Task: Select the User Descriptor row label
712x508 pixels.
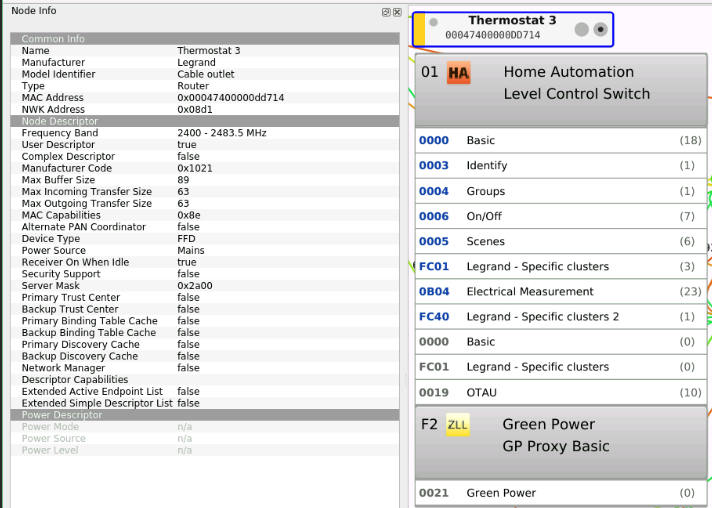Action: point(58,144)
